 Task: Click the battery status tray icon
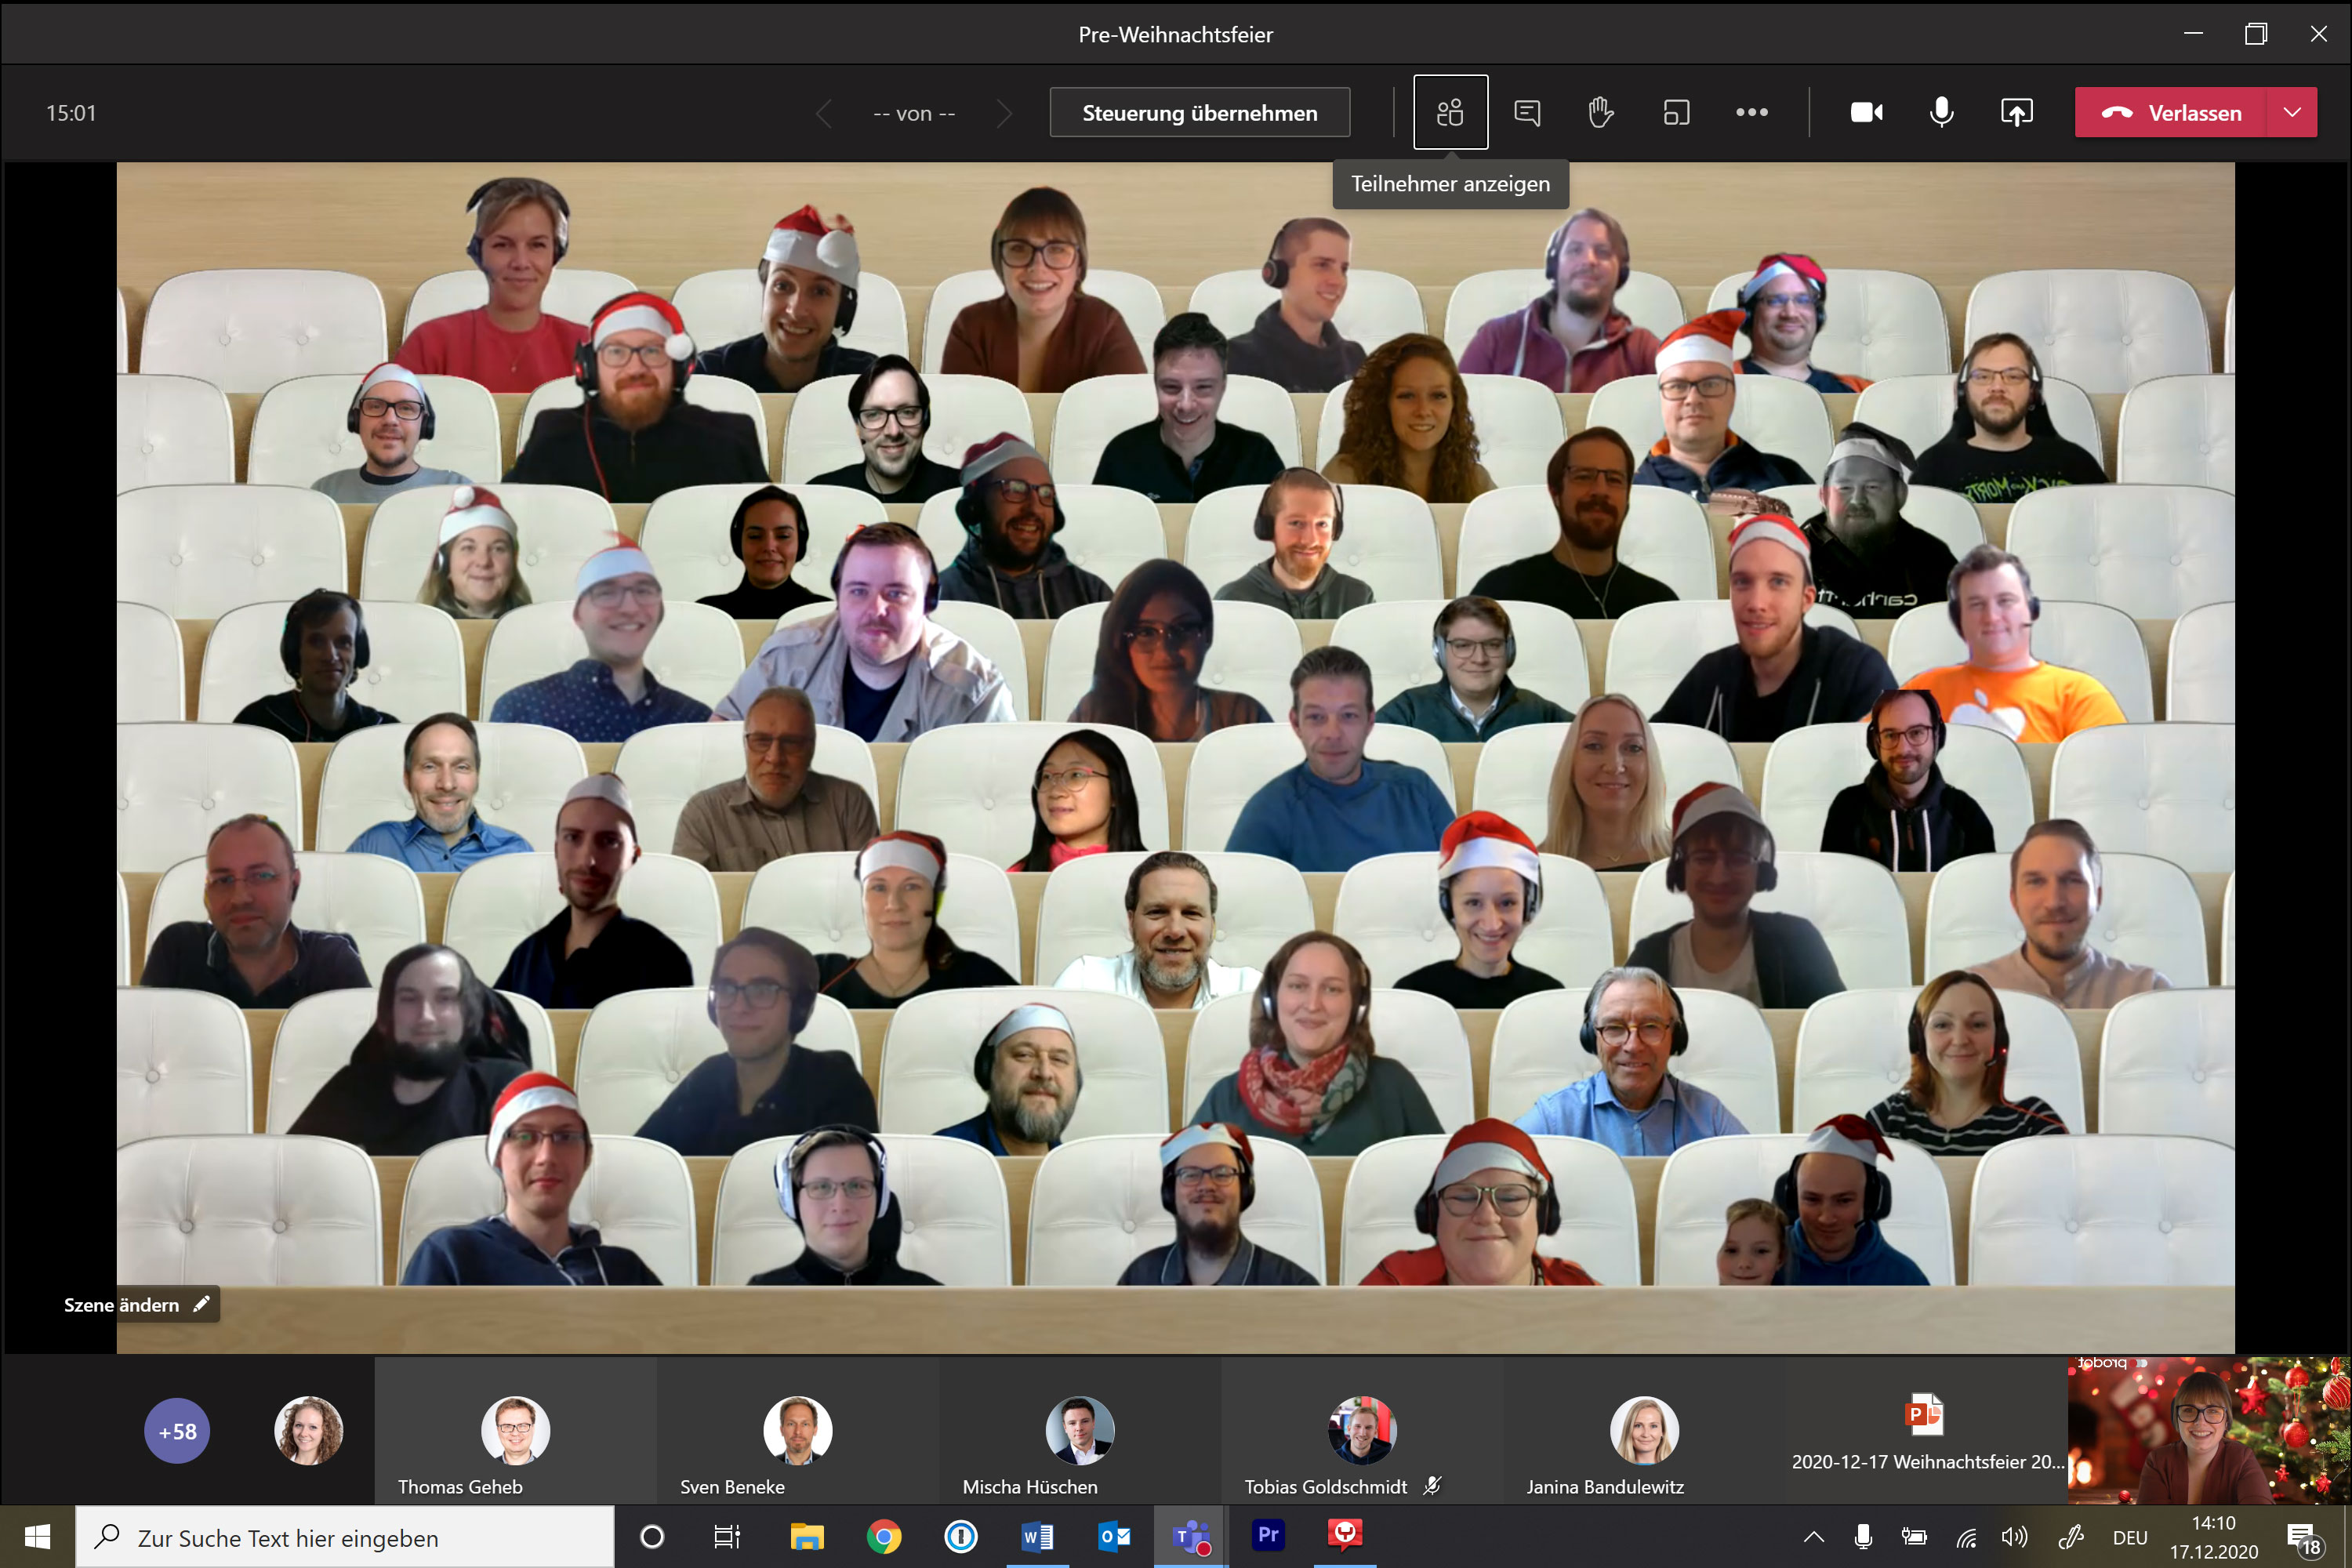(x=1914, y=1538)
